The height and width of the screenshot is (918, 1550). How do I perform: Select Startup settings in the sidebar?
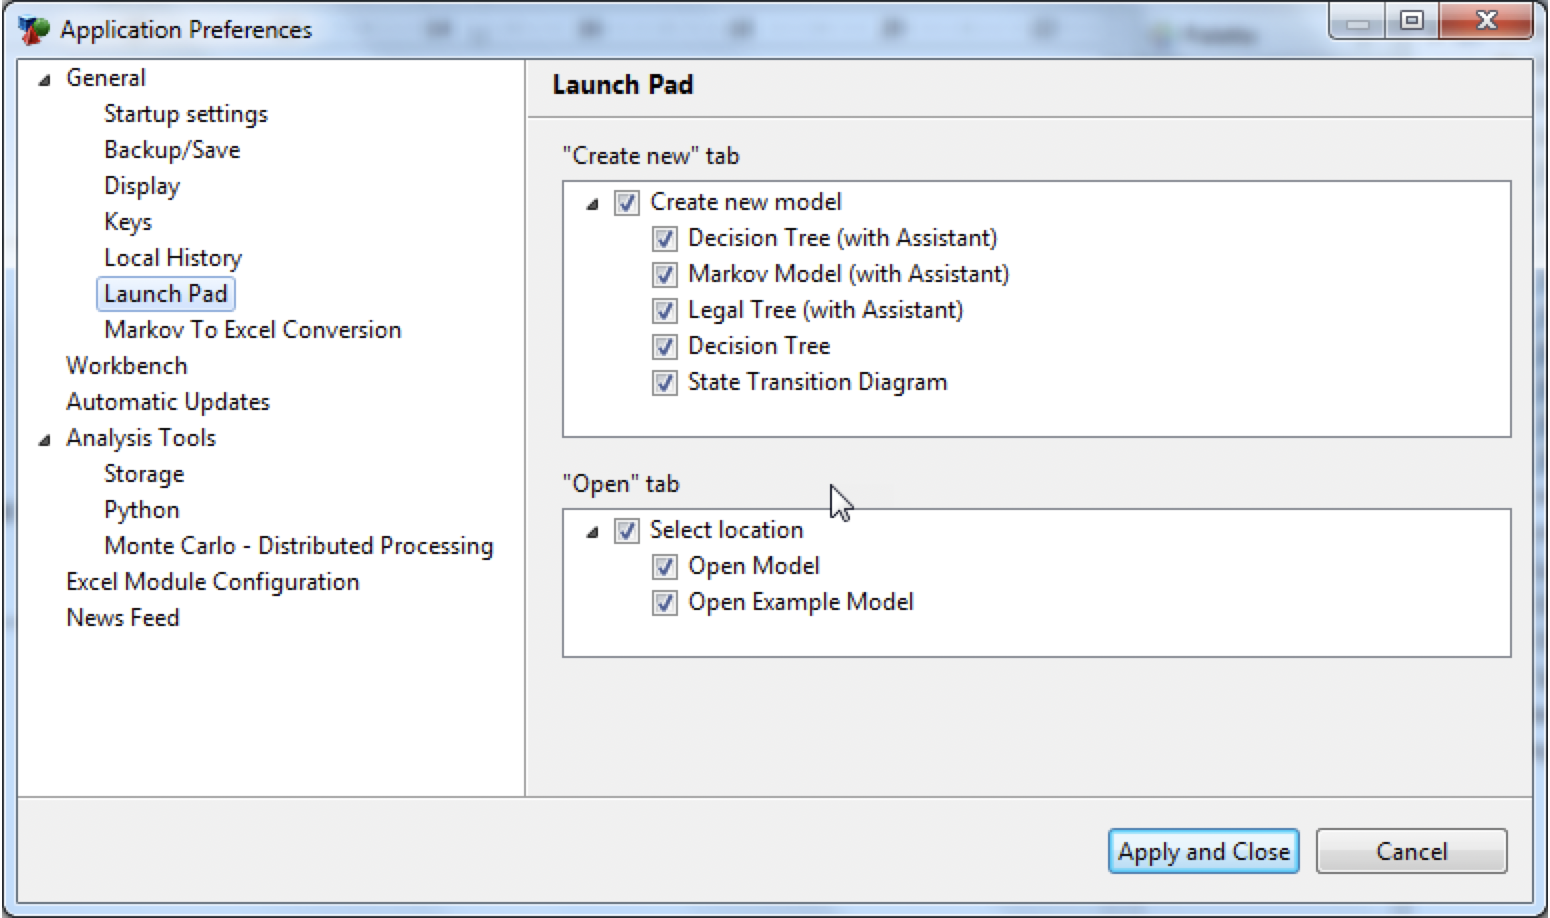coord(185,114)
